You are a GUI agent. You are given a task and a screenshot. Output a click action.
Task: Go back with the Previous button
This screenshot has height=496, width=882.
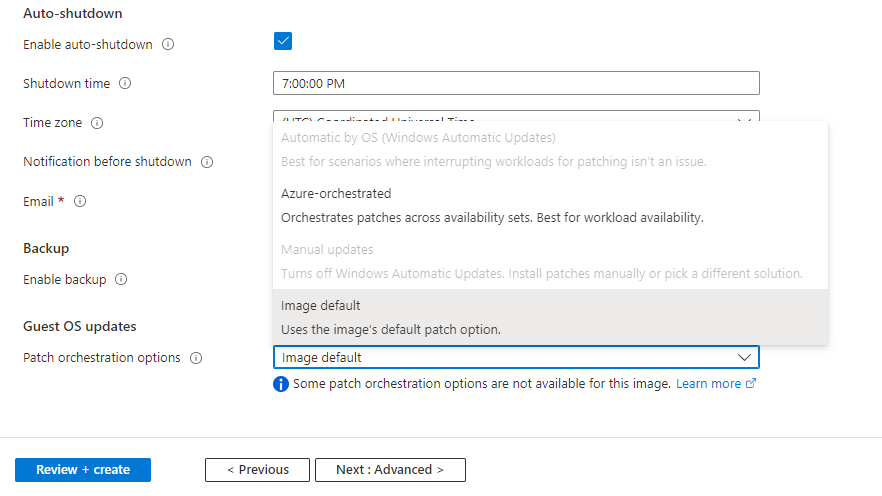pyautogui.click(x=257, y=470)
